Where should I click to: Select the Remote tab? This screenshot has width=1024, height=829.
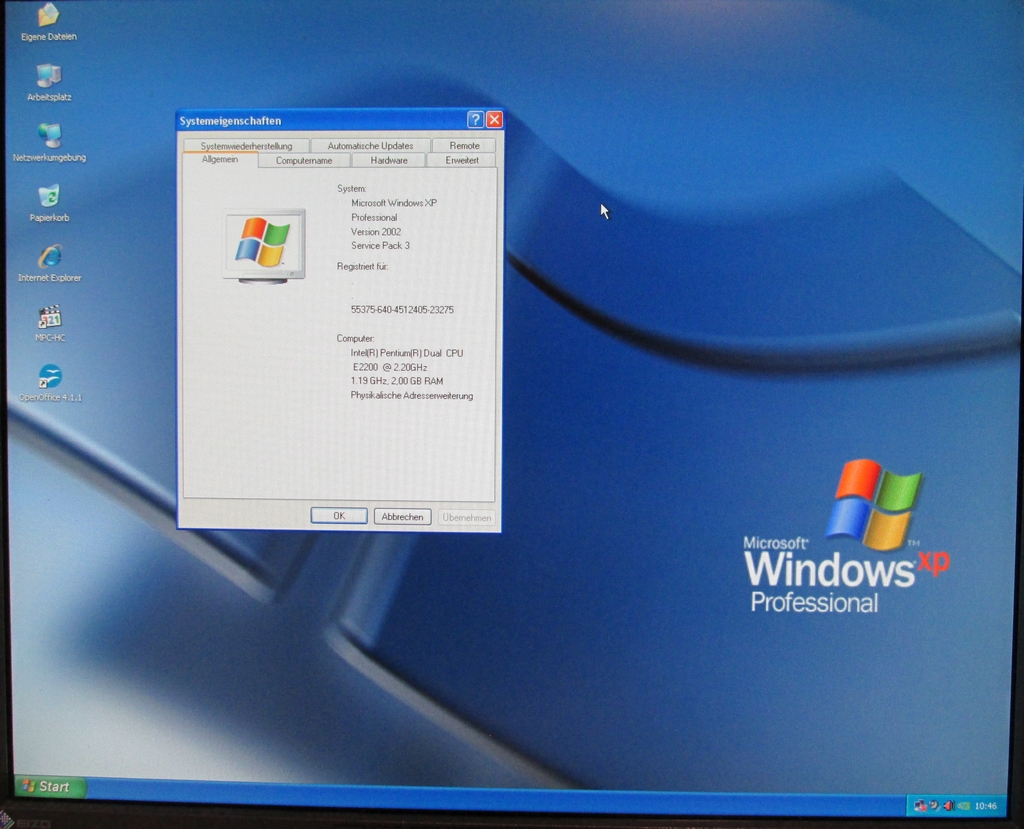click(464, 146)
